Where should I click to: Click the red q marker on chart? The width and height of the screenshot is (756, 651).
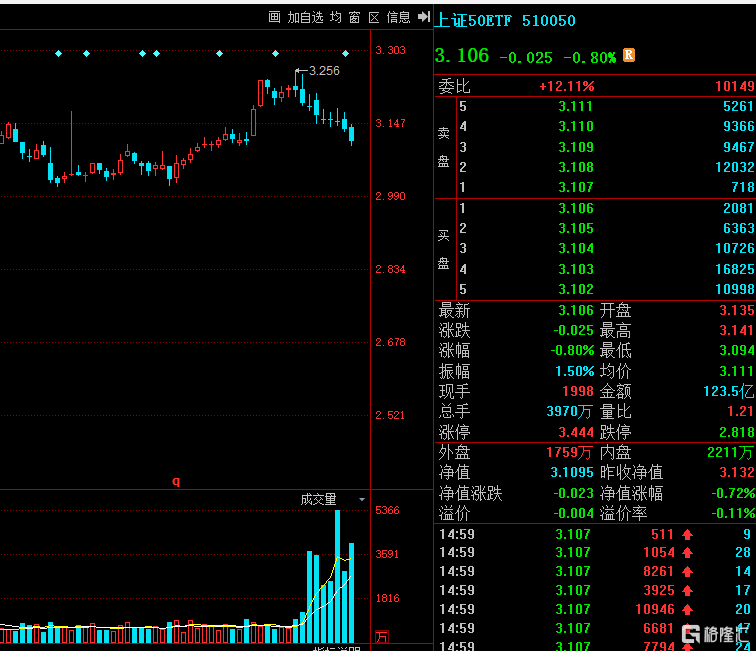pyautogui.click(x=176, y=481)
